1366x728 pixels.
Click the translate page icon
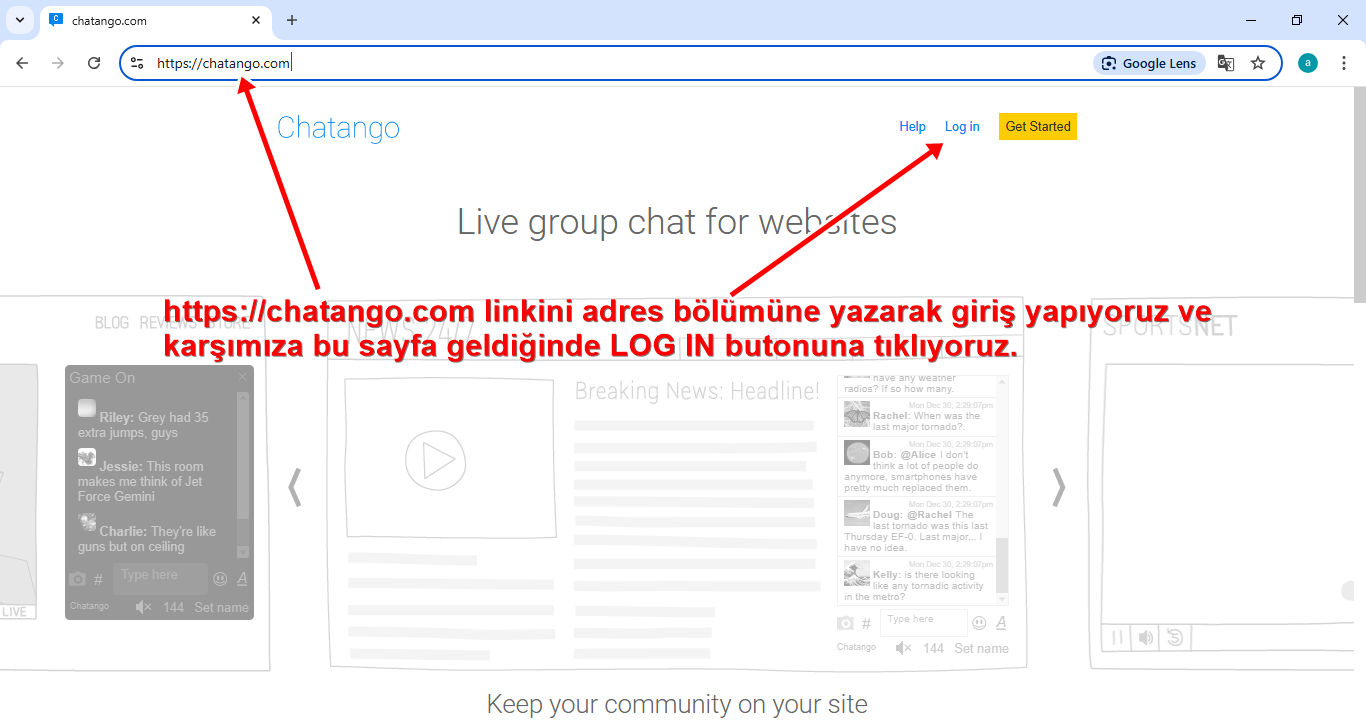1226,63
